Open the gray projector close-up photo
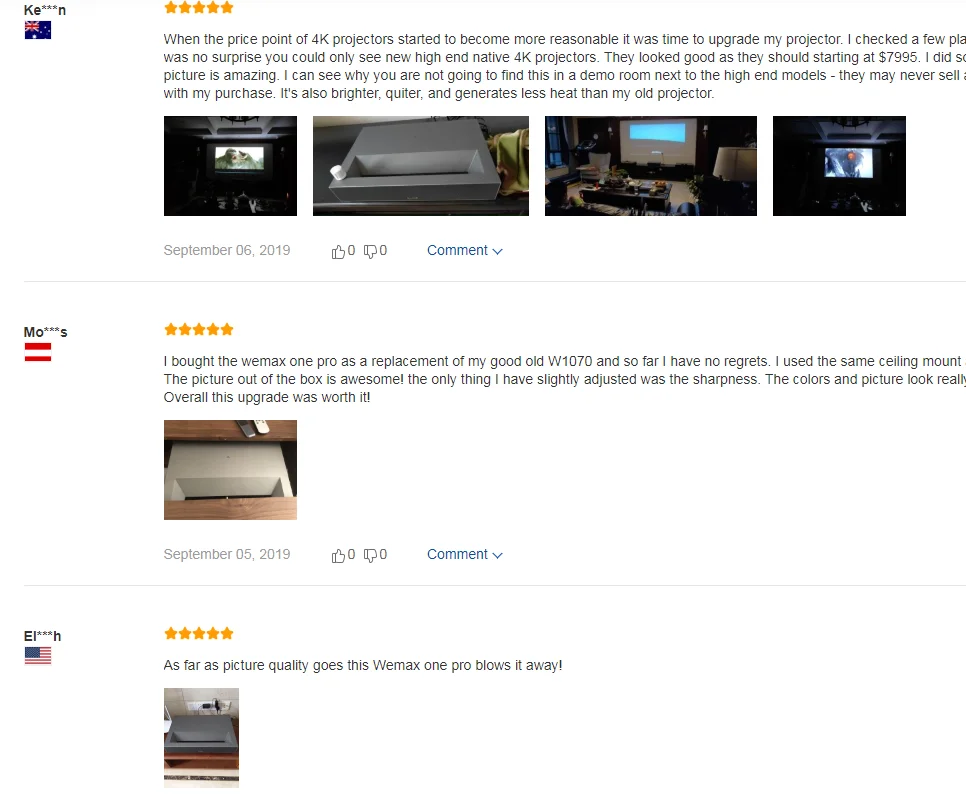The height and width of the screenshot is (799, 966). tap(421, 166)
